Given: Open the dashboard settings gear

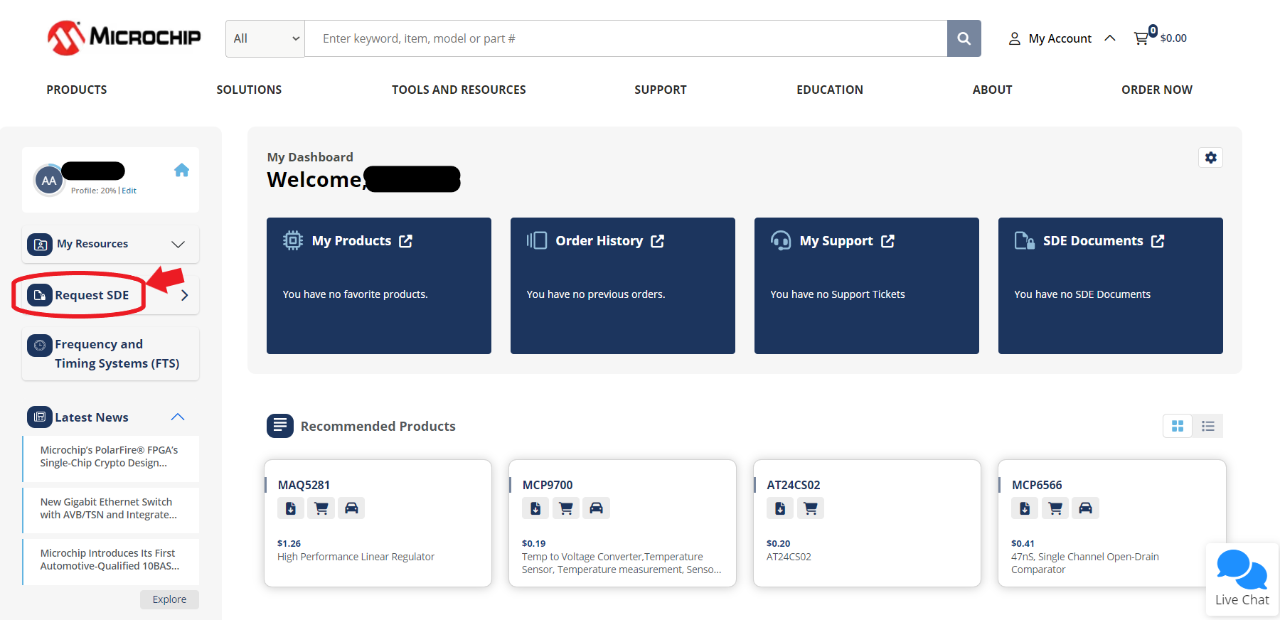Looking at the screenshot, I should pyautogui.click(x=1210, y=157).
